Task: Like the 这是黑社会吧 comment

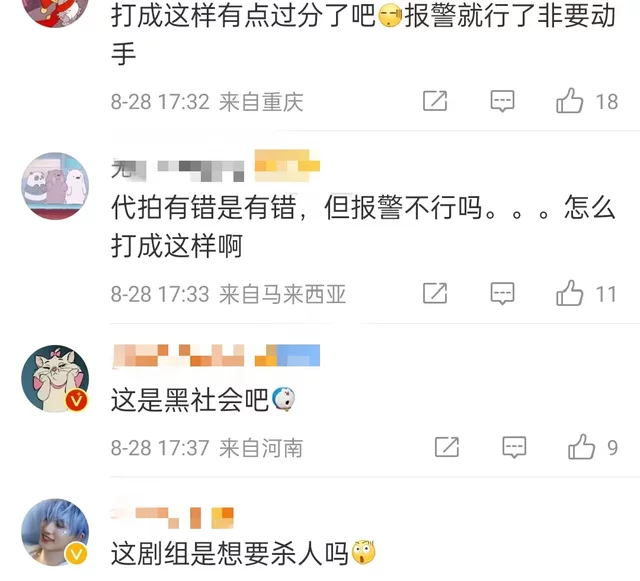Action: (x=581, y=447)
